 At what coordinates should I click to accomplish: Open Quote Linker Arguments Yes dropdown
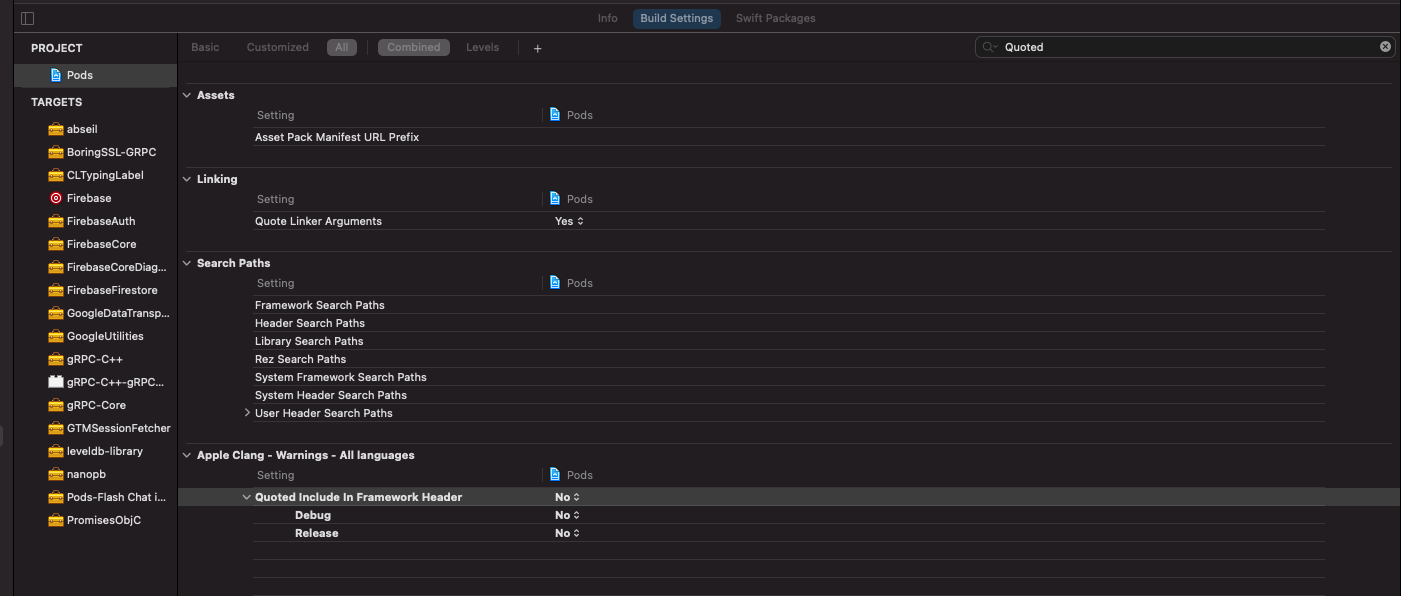coord(569,221)
